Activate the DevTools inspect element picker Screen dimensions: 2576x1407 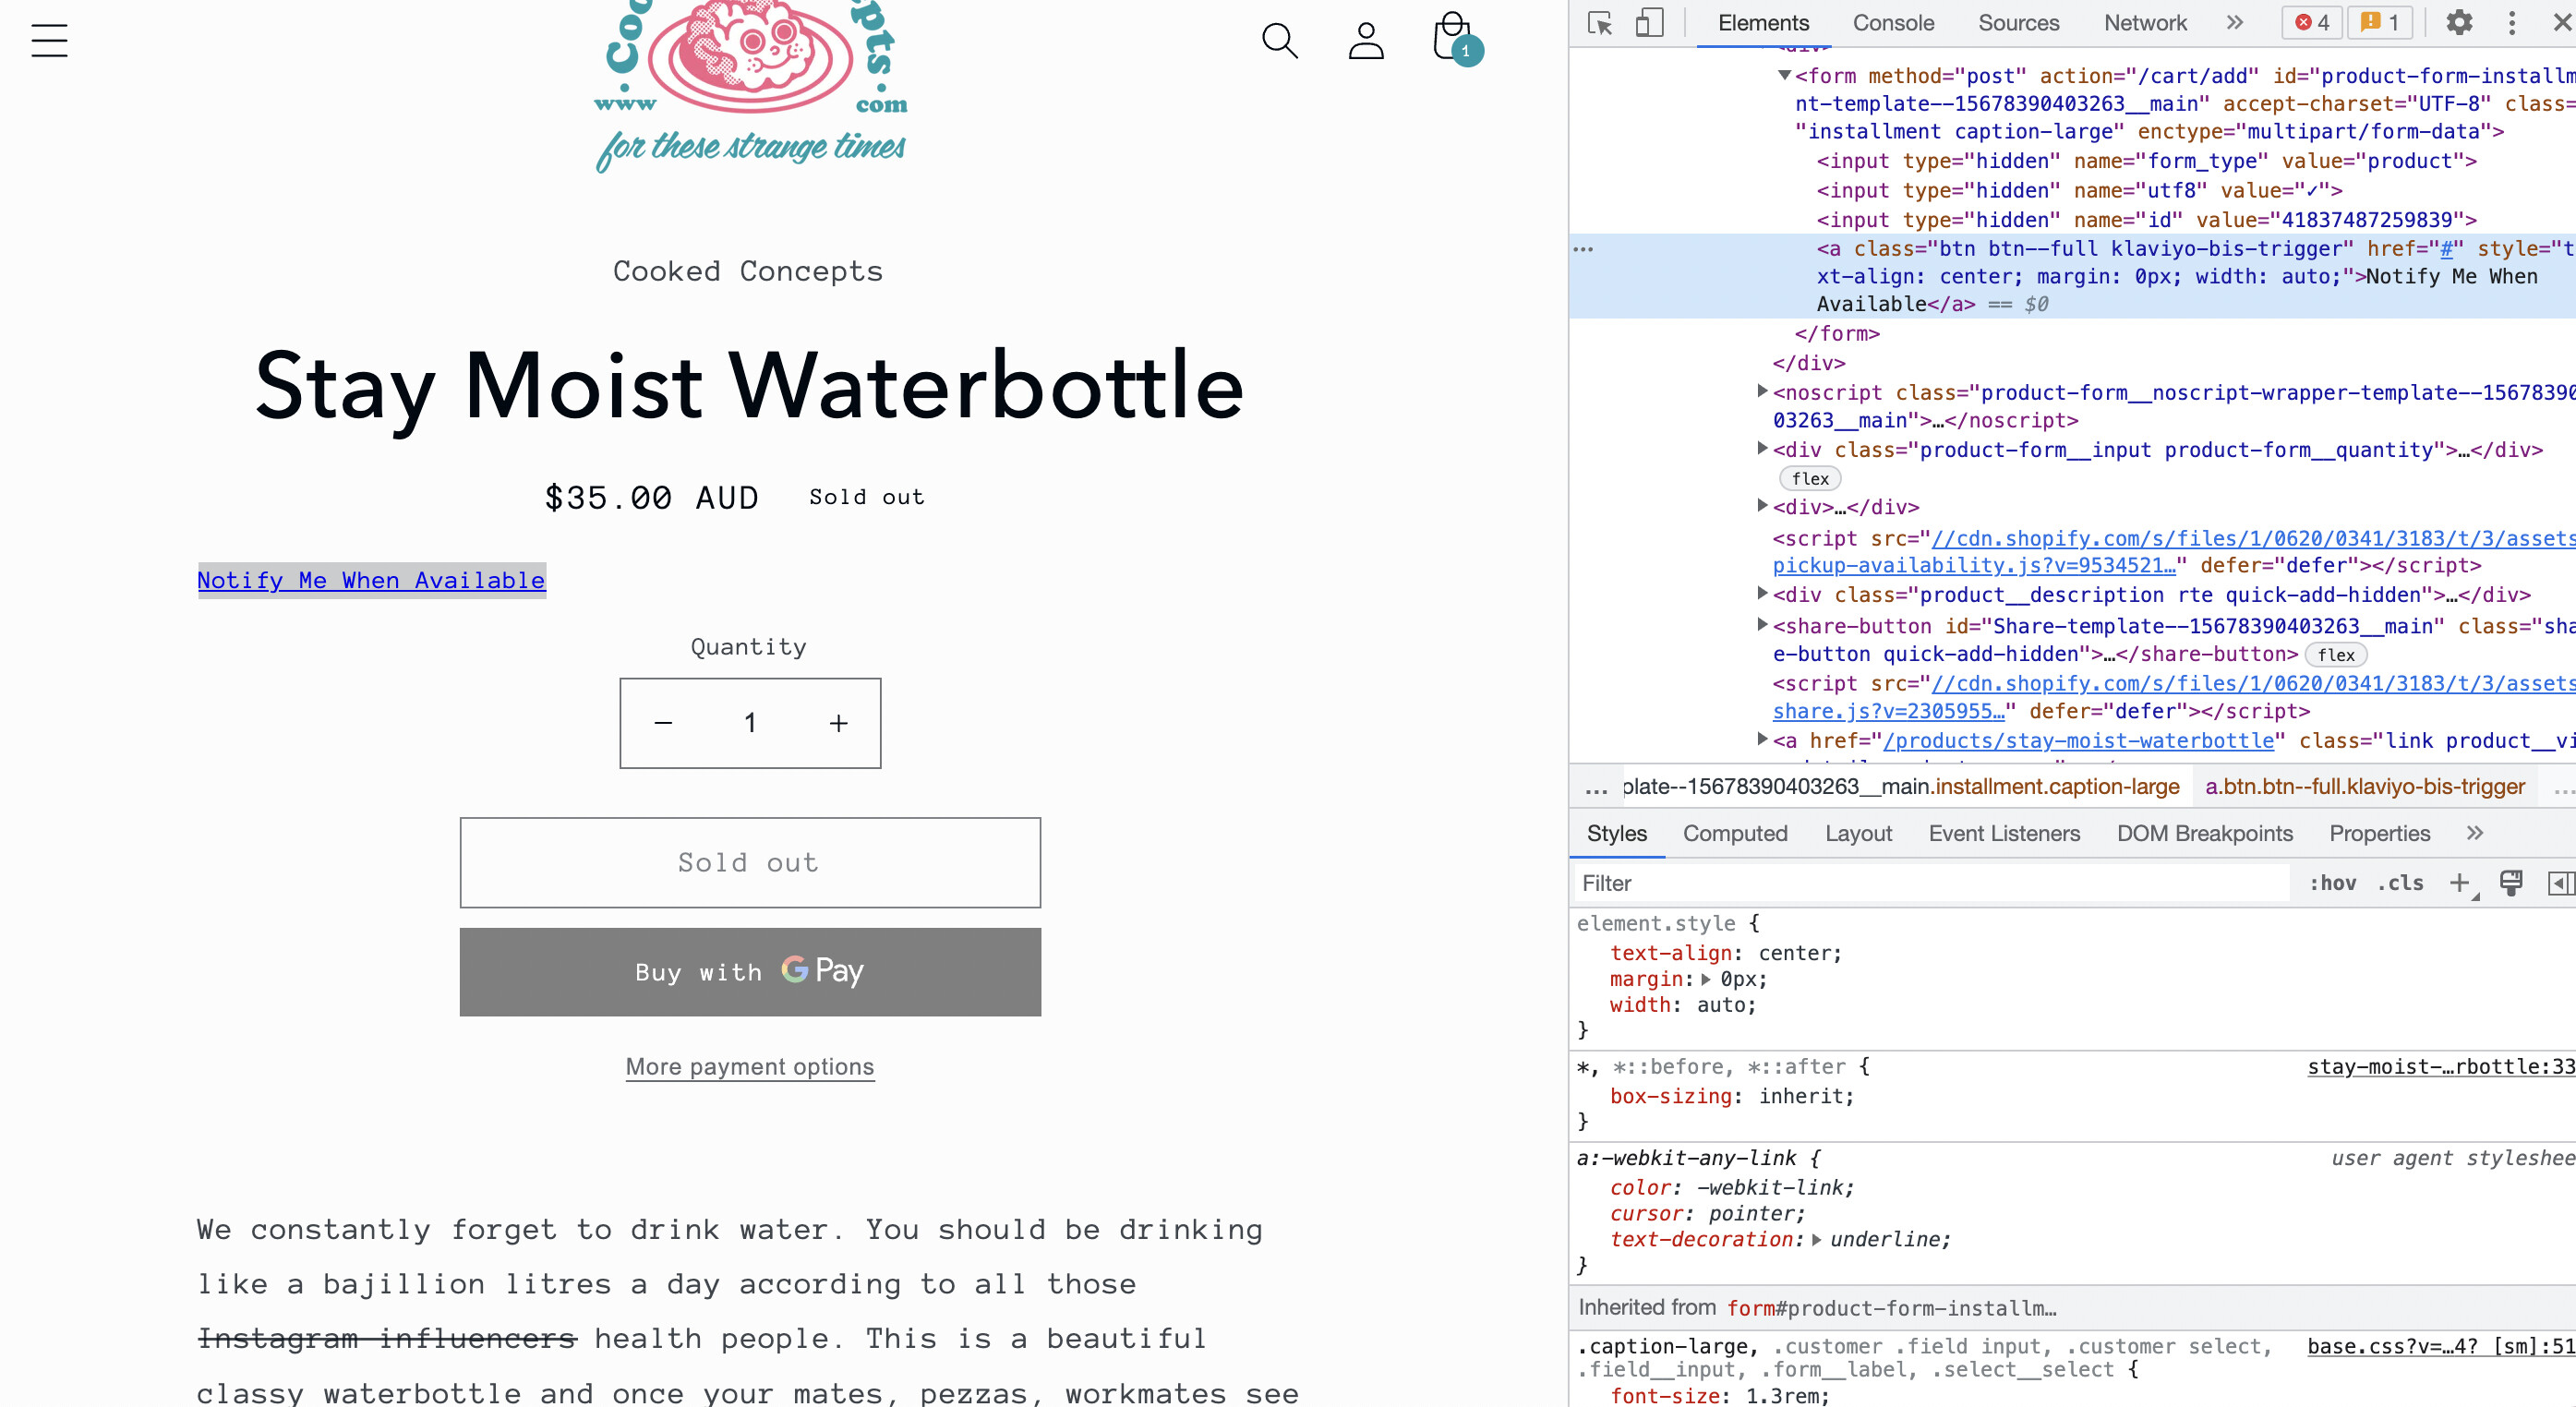coord(1600,23)
